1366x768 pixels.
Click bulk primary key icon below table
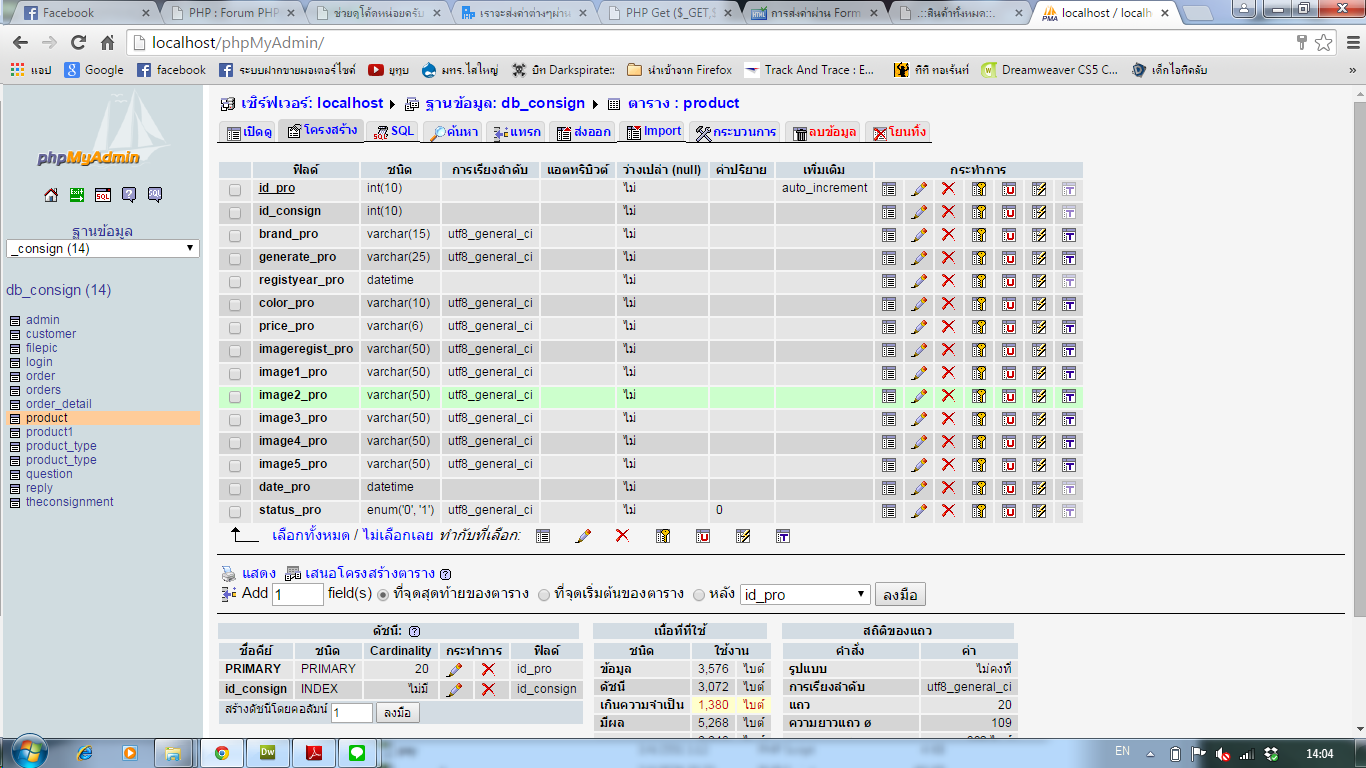(662, 536)
